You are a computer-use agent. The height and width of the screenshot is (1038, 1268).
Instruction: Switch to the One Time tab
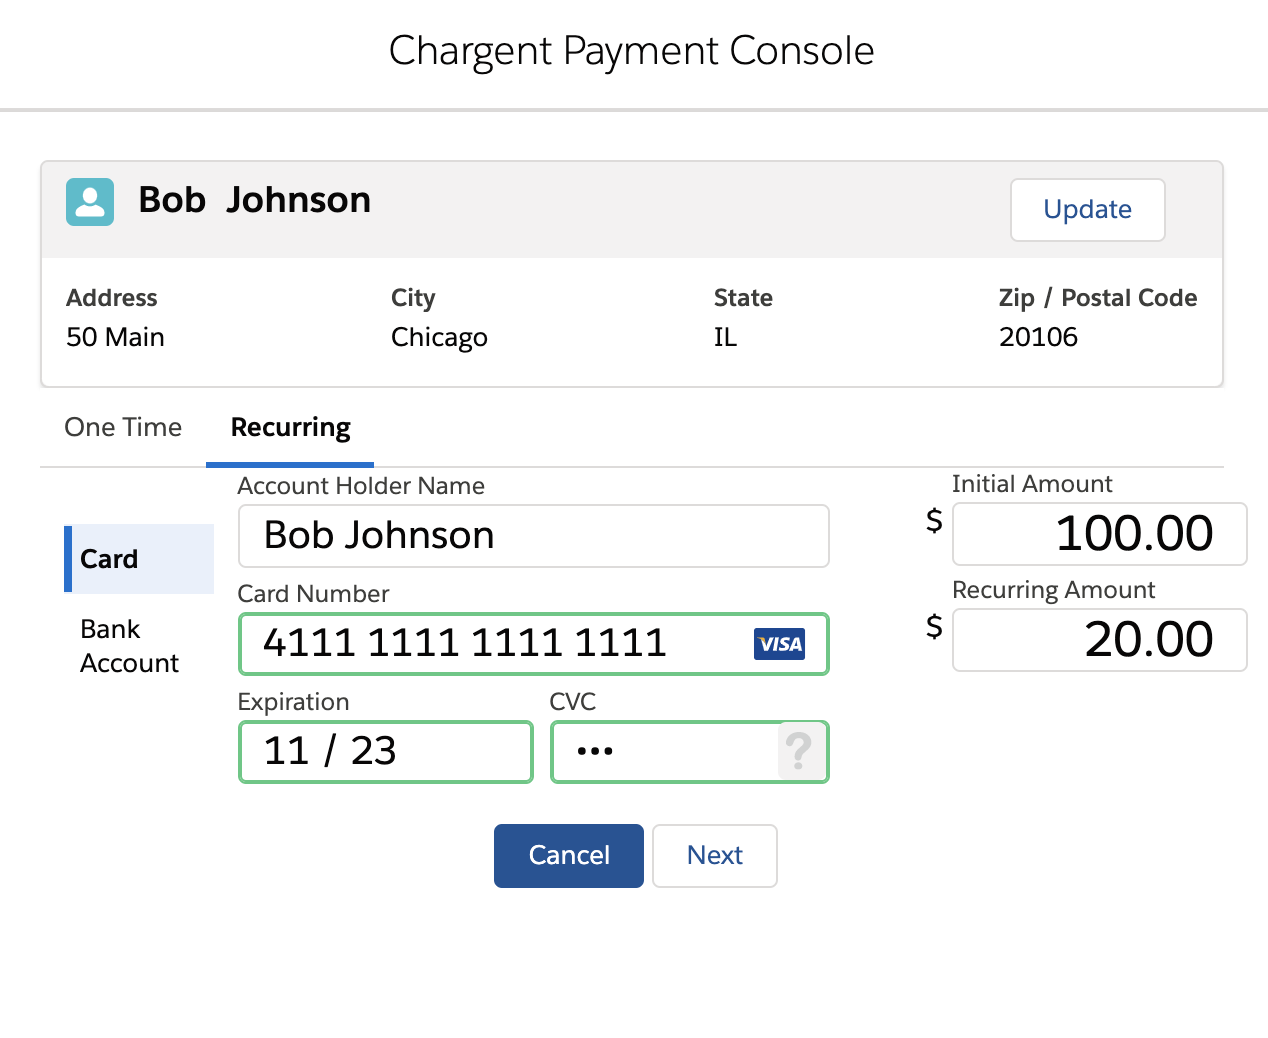[122, 427]
